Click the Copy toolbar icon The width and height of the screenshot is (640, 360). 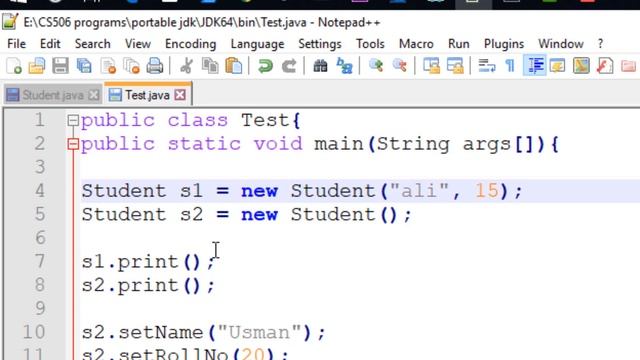click(x=210, y=66)
